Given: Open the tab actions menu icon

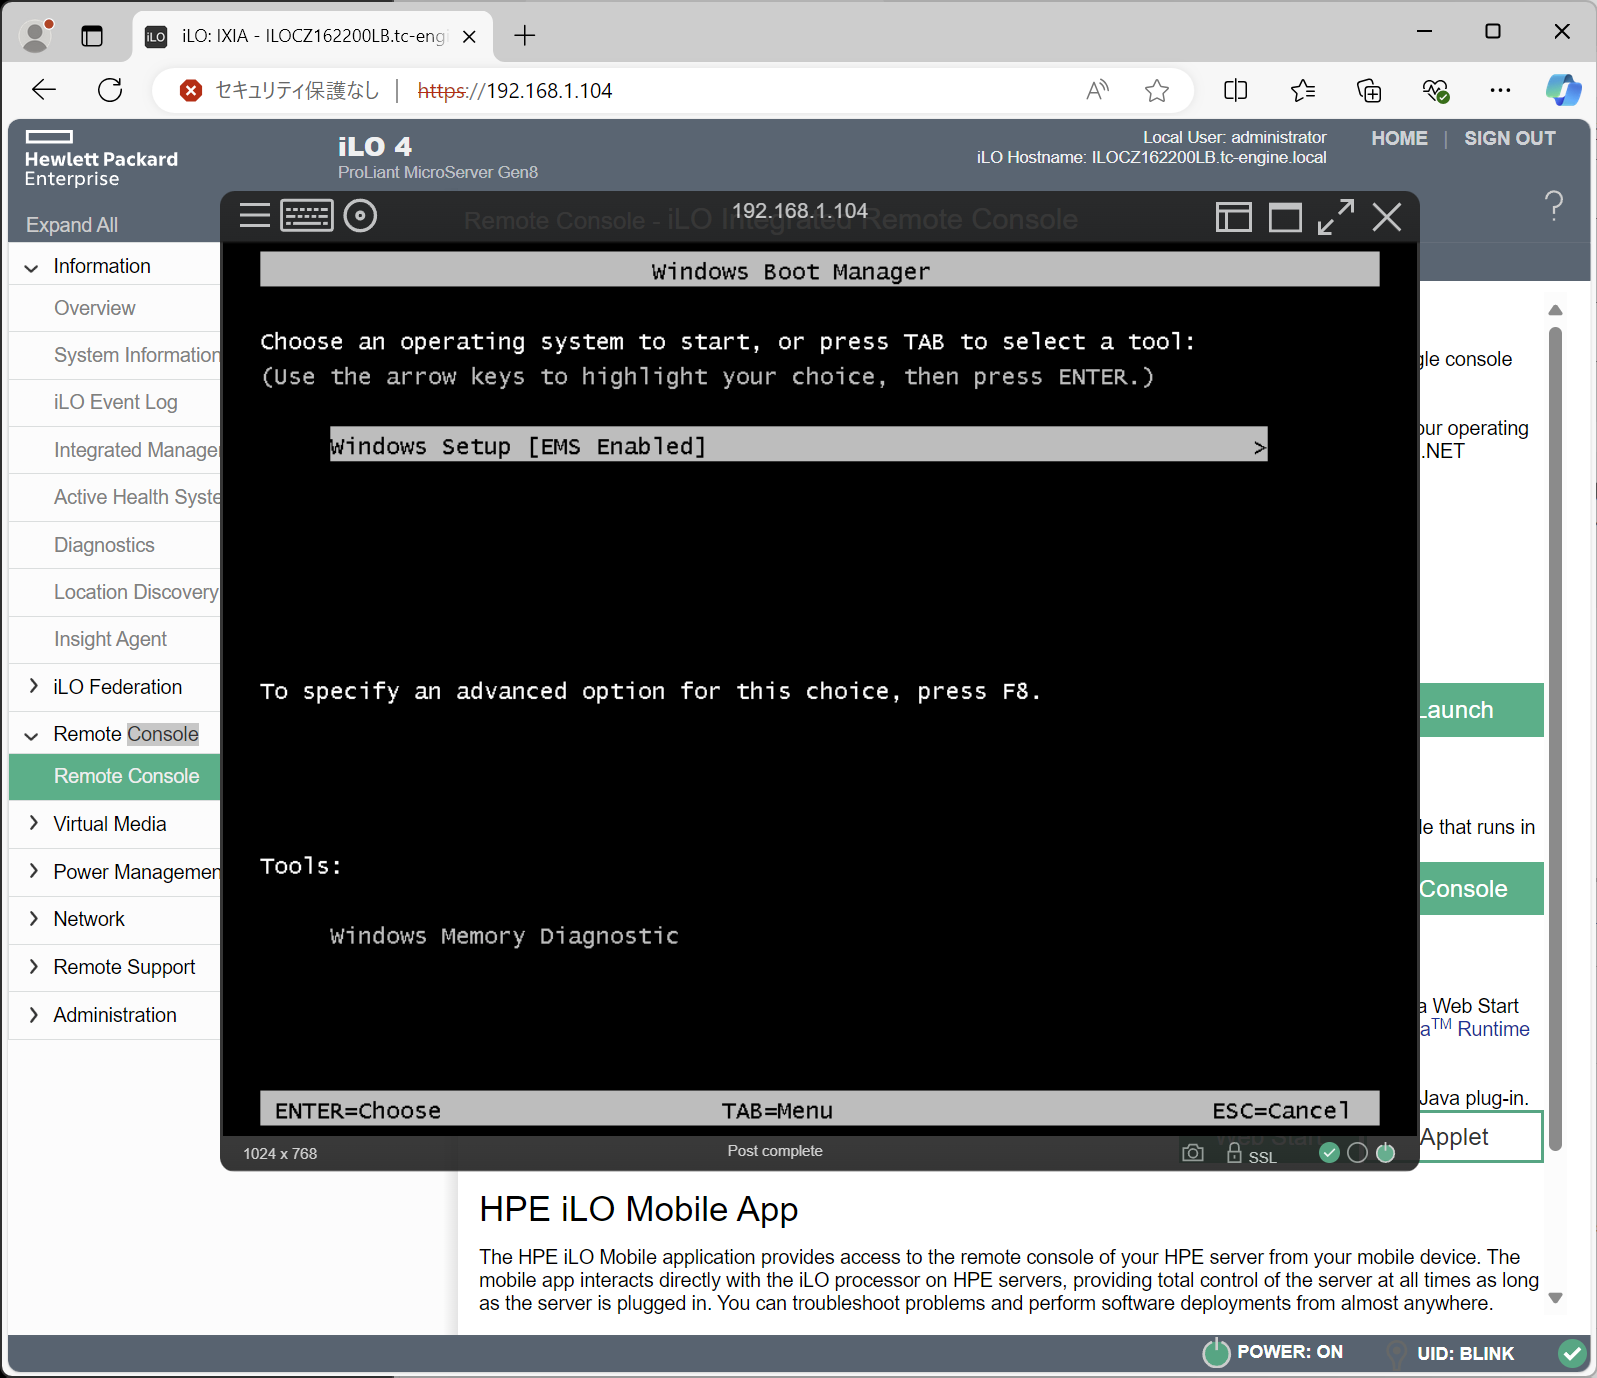Looking at the screenshot, I should click(92, 36).
